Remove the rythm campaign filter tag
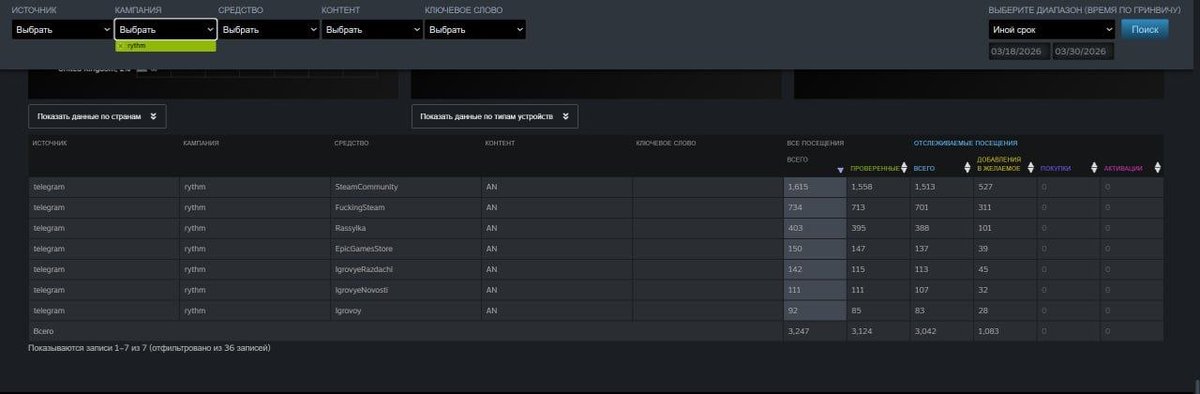Viewport: 1200px width, 394px height. pos(120,46)
